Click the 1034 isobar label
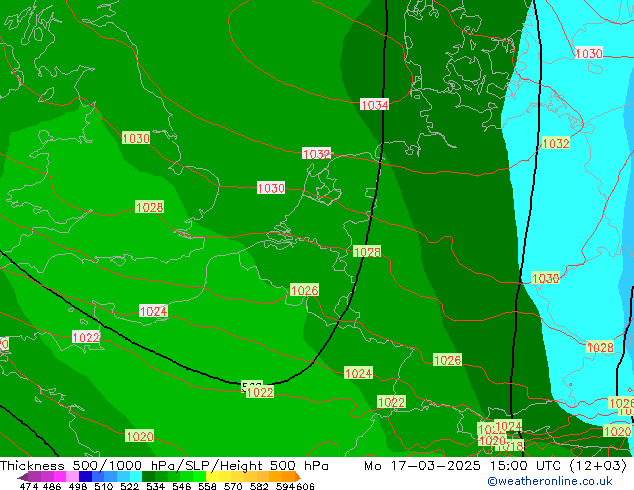634x490 pixels. (x=374, y=105)
